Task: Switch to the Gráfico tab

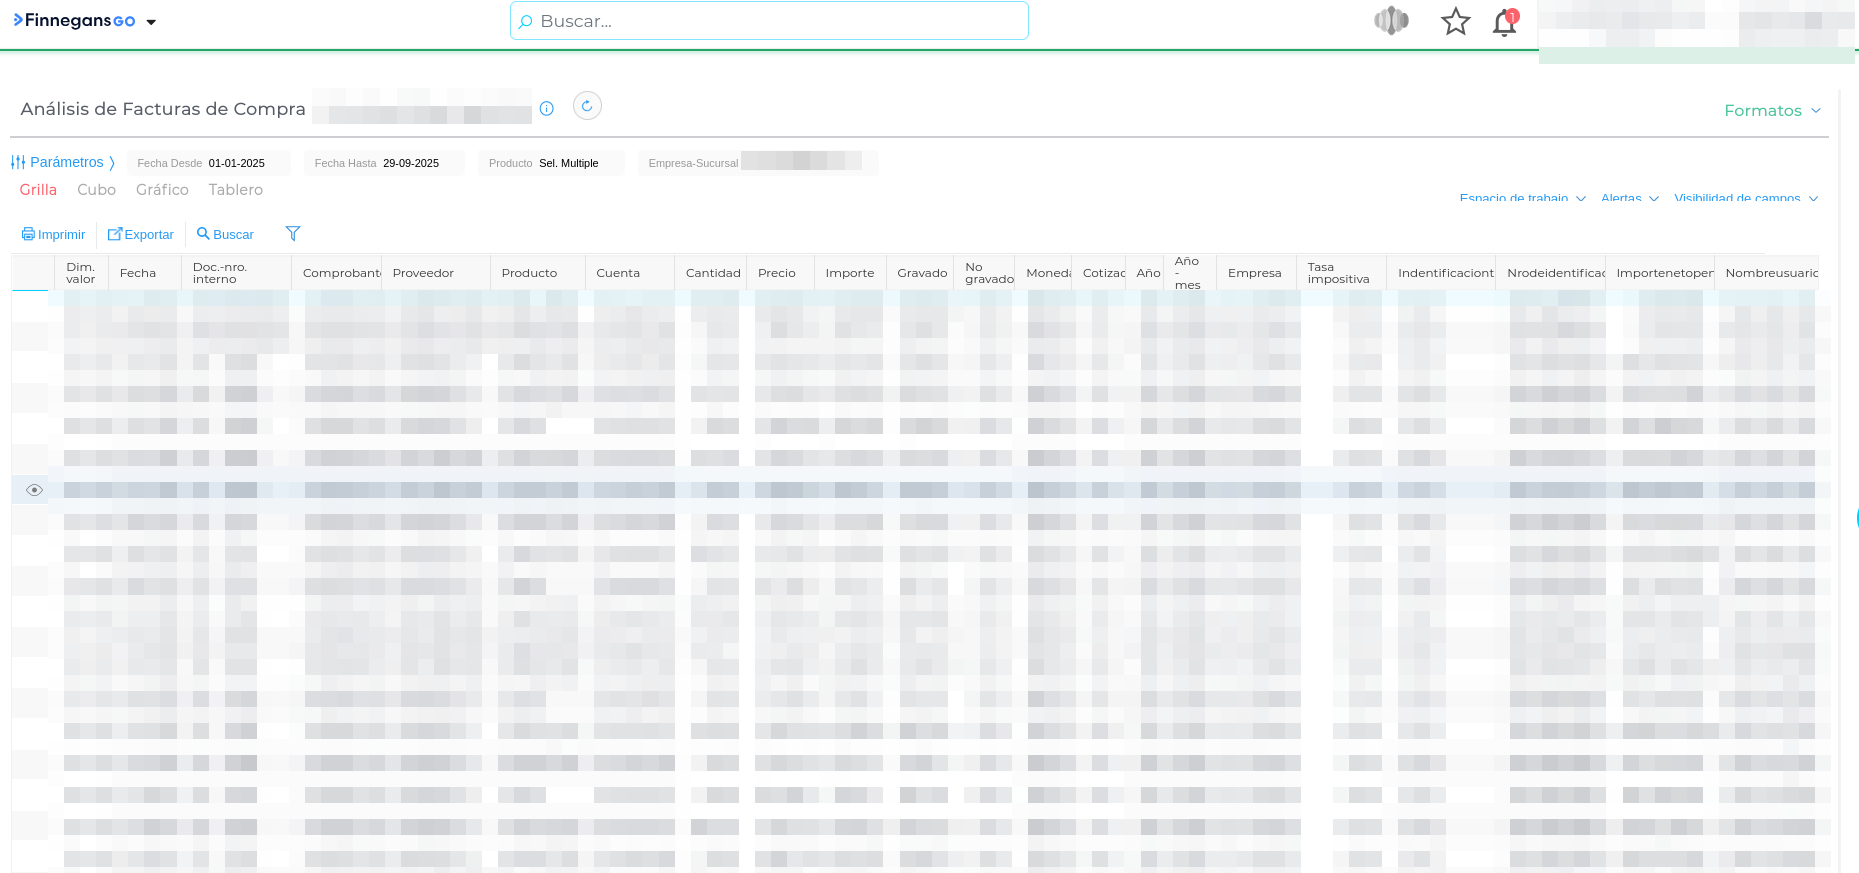Action: 162,190
